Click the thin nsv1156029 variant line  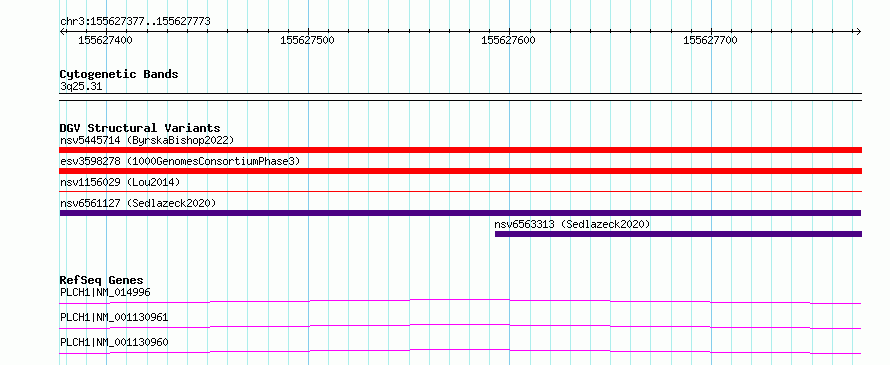[460, 192]
